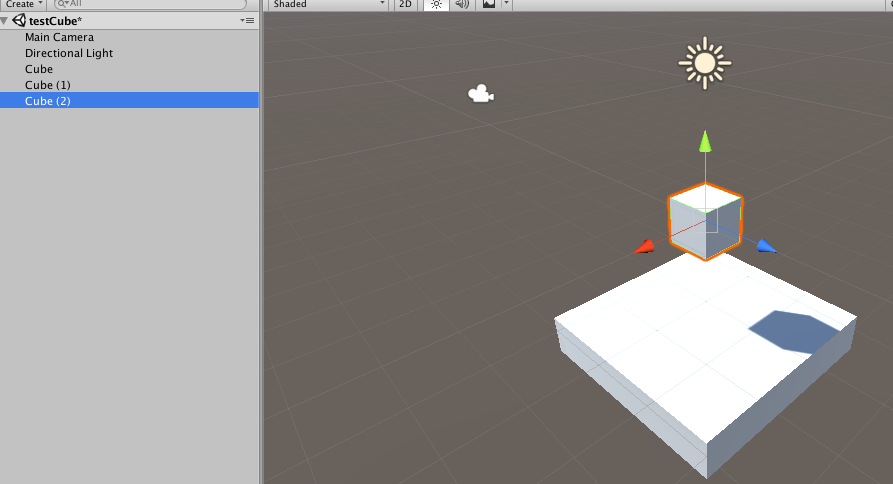
Task: Click the selected small cube in scene
Action: click(706, 222)
